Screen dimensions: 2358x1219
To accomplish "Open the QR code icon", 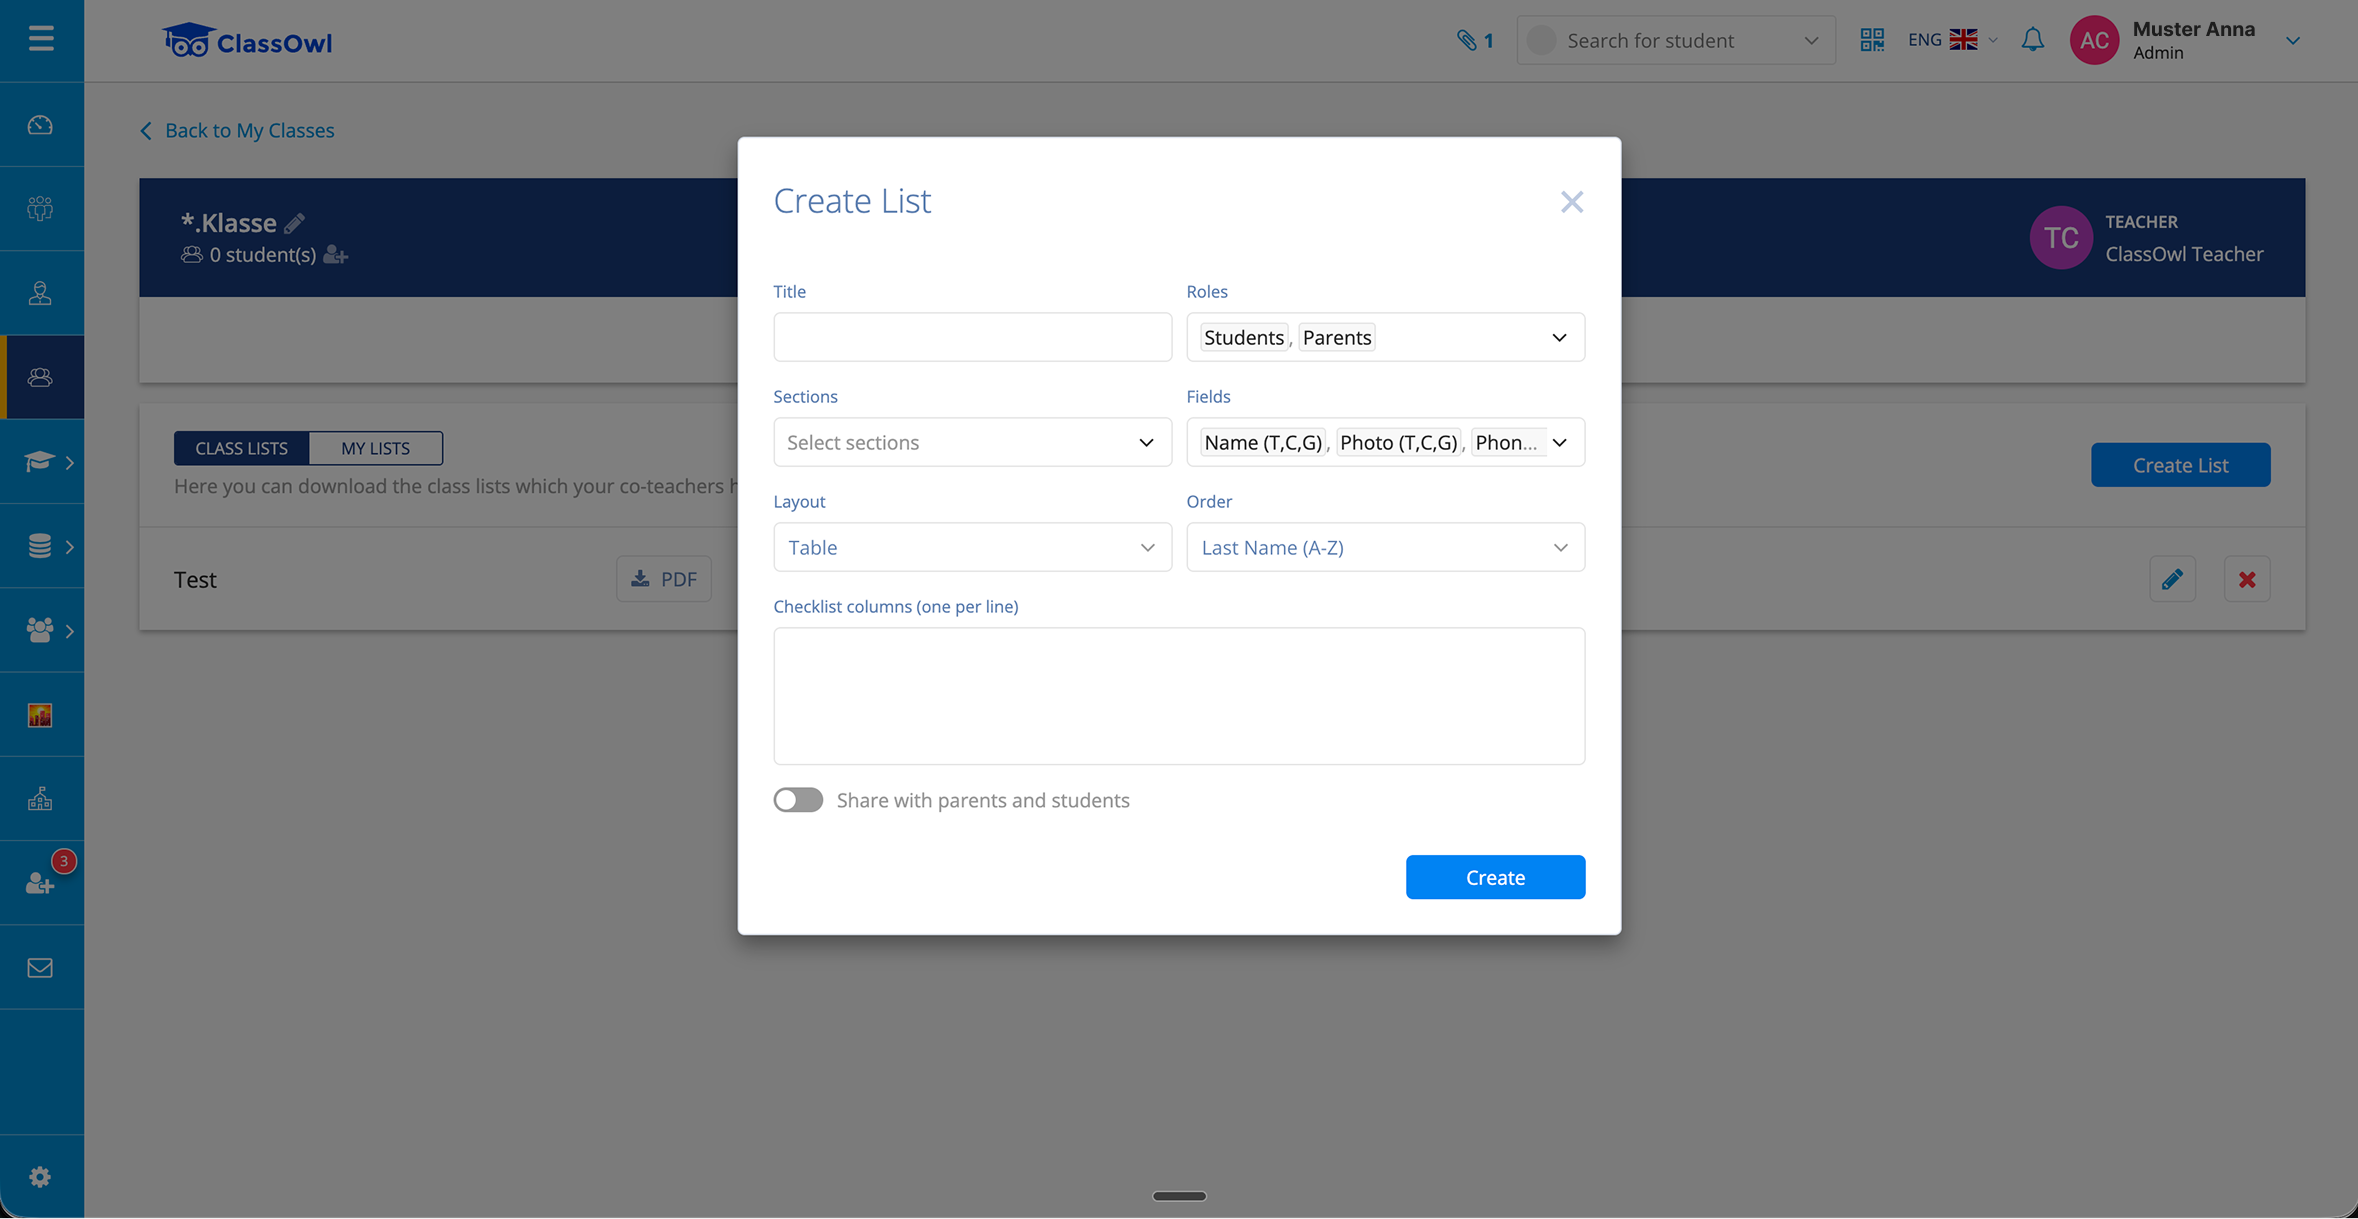I will pyautogui.click(x=1872, y=40).
